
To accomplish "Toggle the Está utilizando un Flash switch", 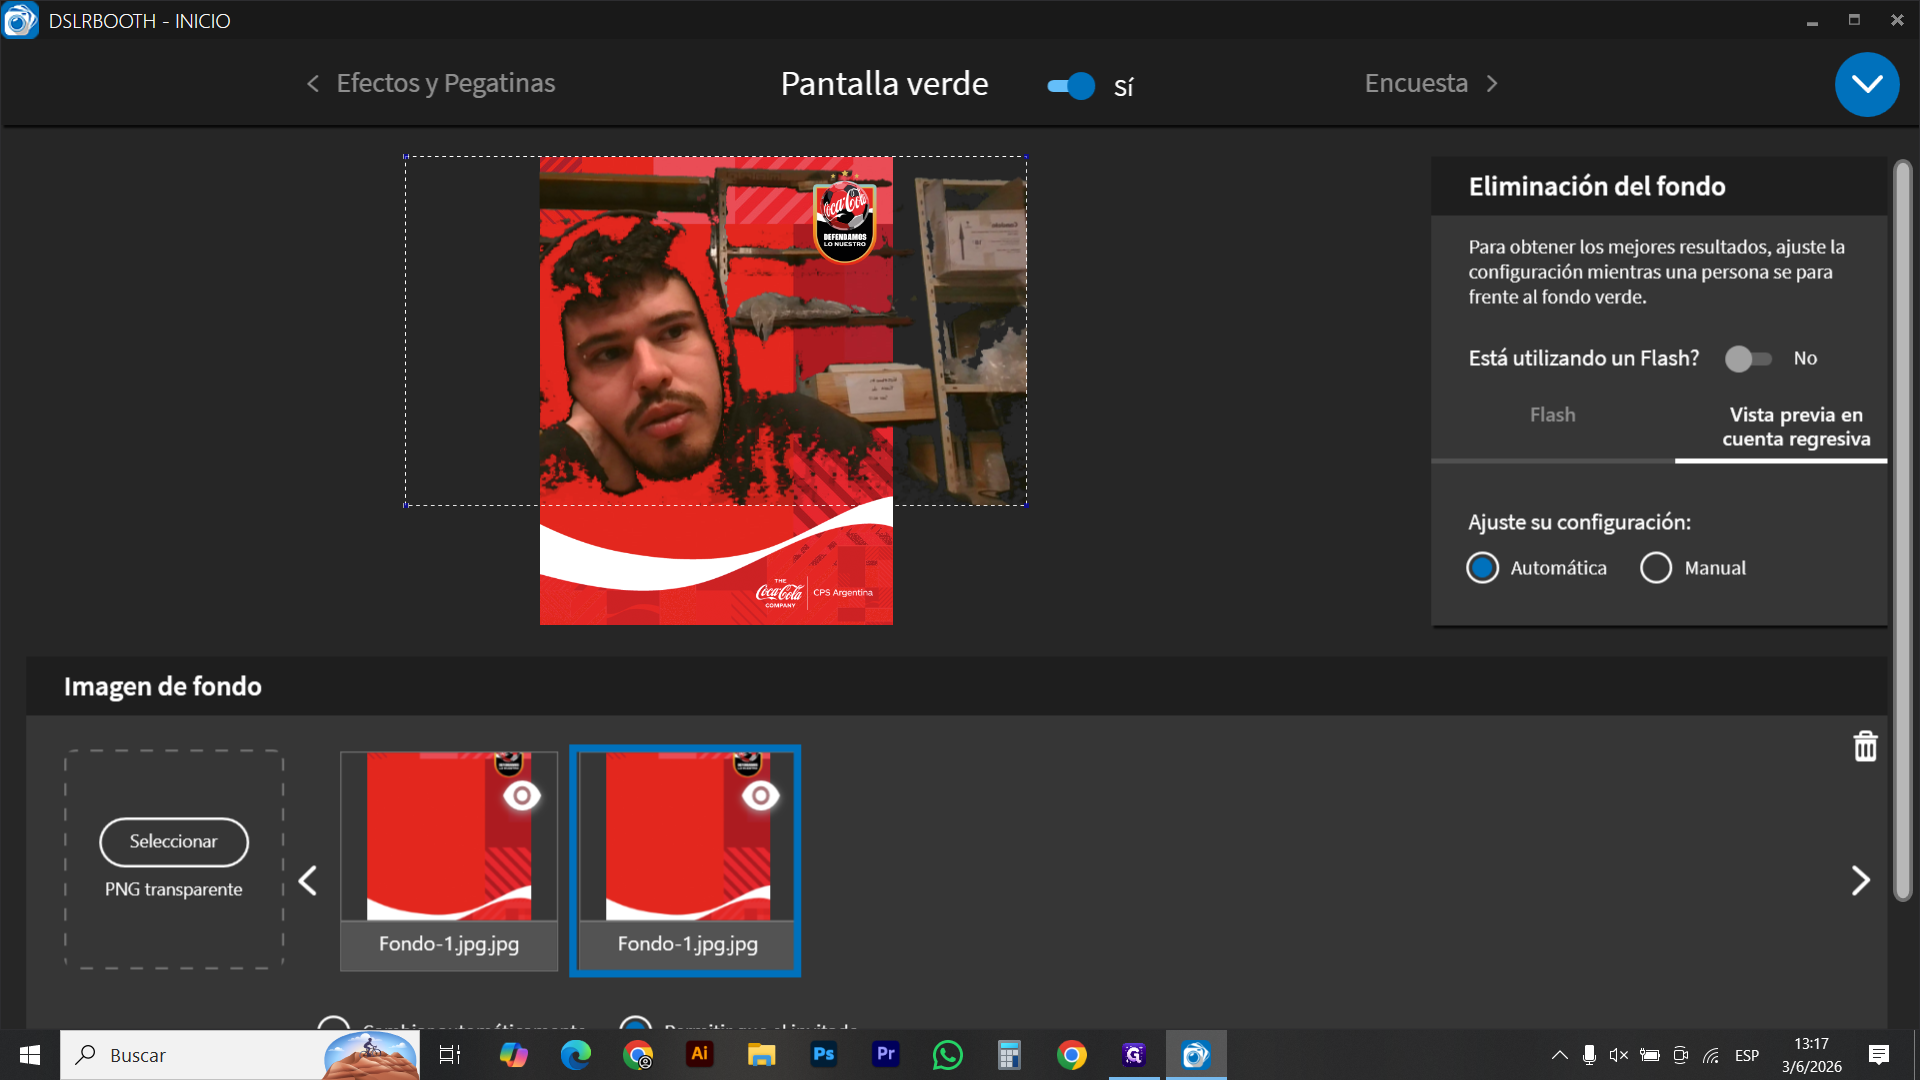I will 1748,358.
